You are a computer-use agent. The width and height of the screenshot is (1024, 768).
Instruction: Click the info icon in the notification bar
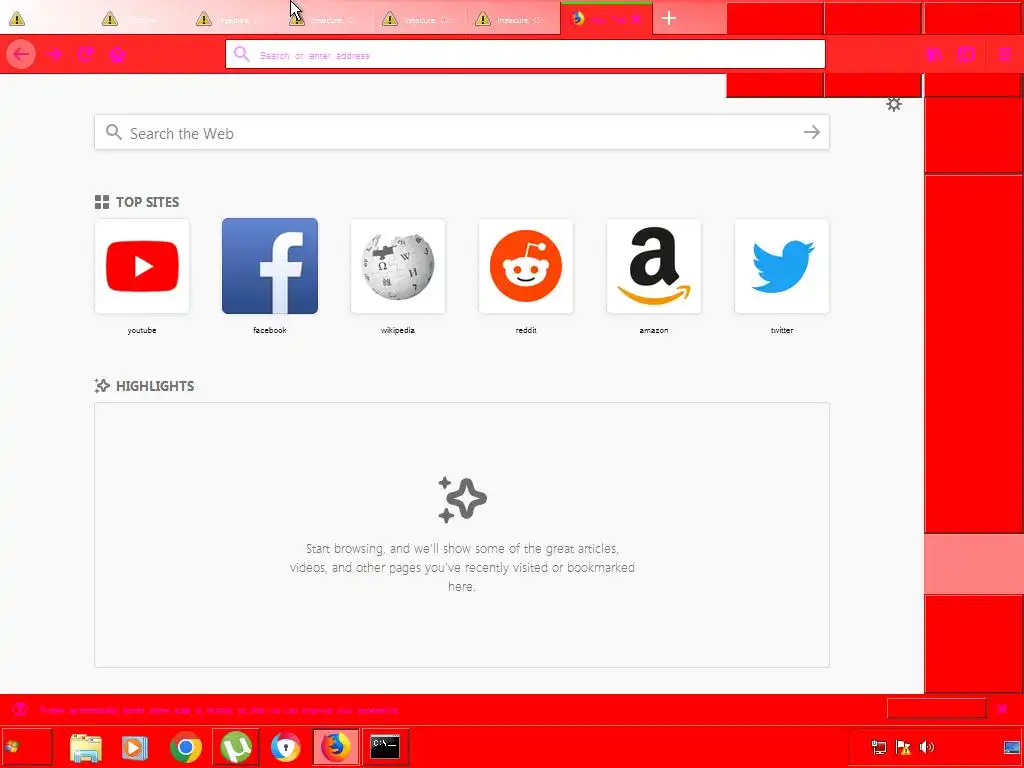(x=20, y=709)
